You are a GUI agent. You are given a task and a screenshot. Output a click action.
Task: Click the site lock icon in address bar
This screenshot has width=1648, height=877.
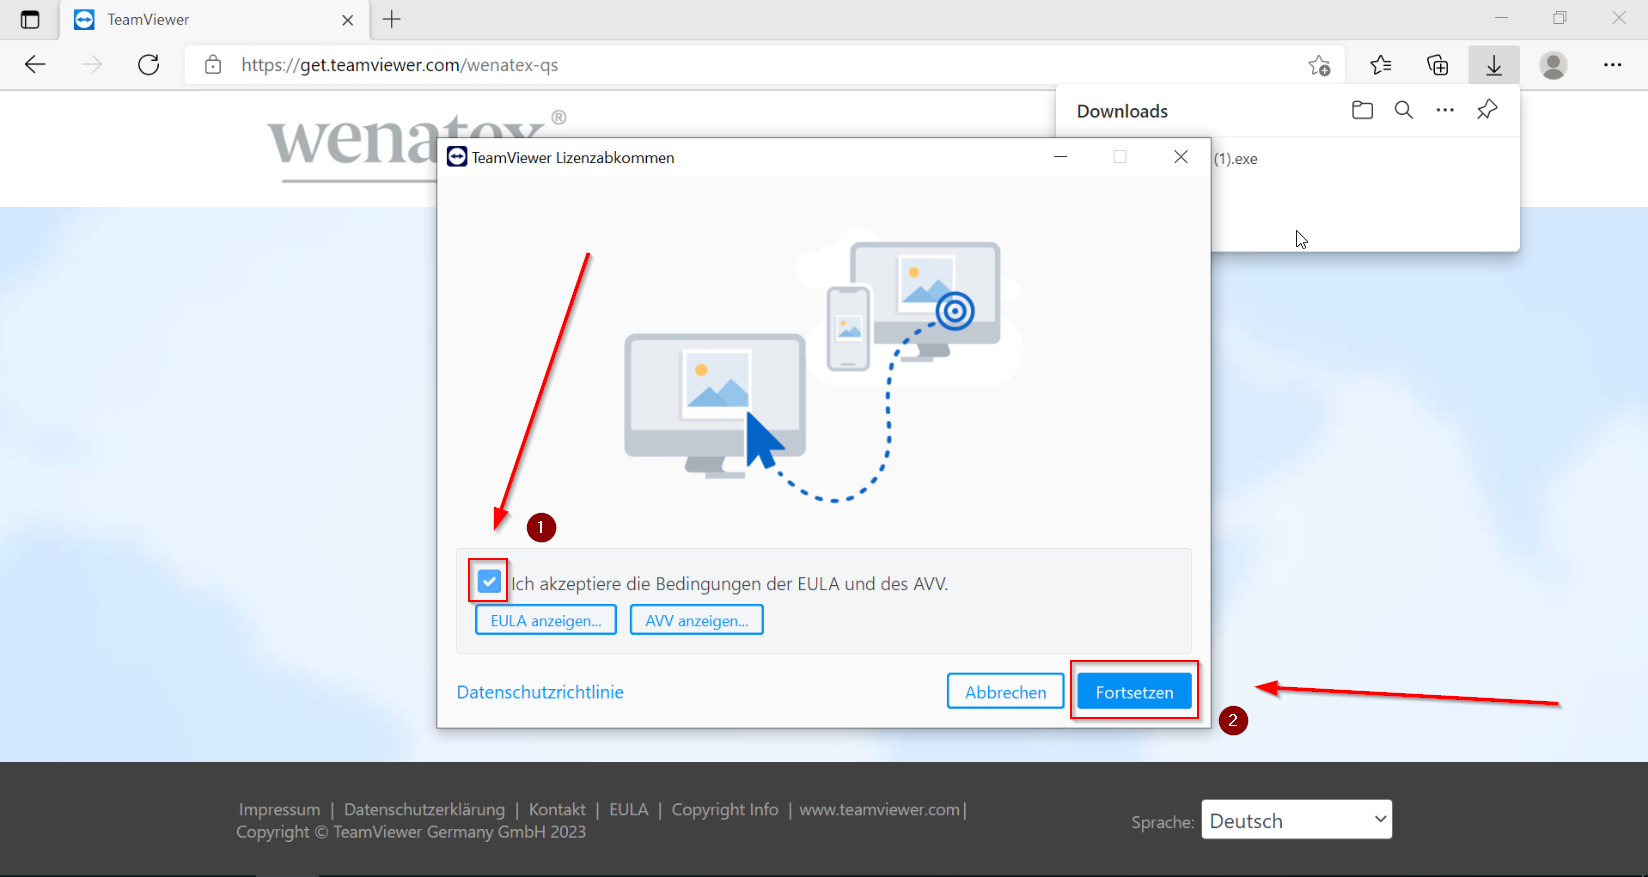(213, 65)
